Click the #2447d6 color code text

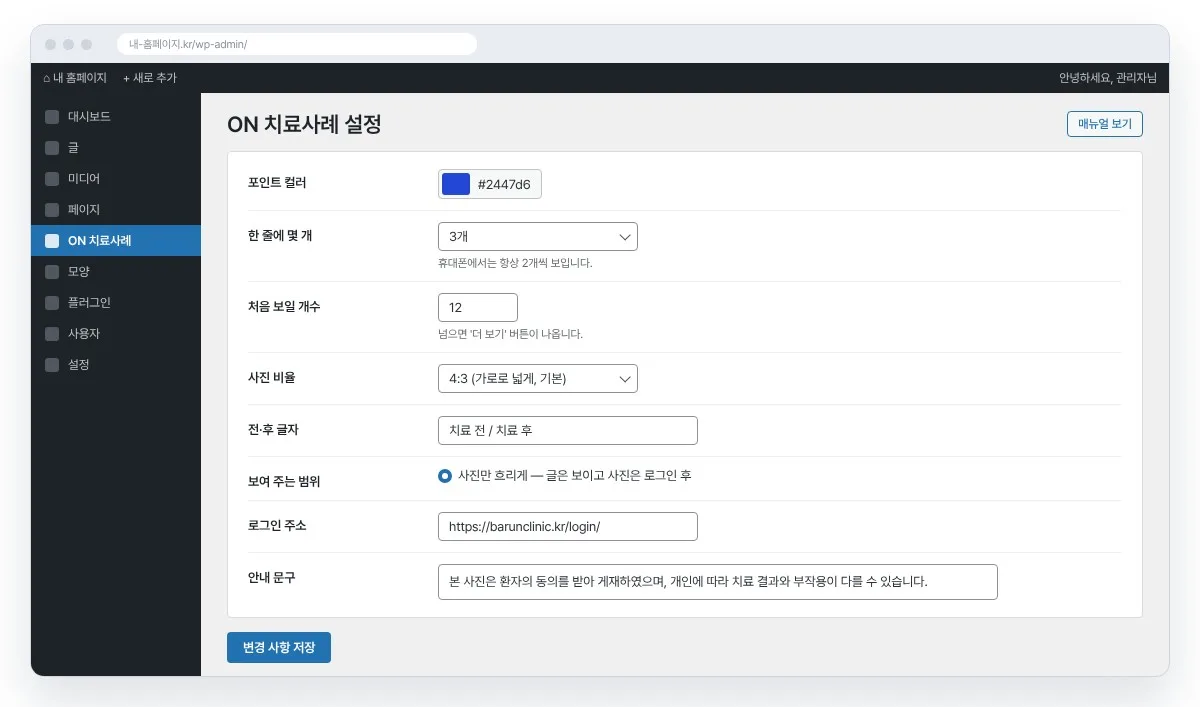click(504, 184)
